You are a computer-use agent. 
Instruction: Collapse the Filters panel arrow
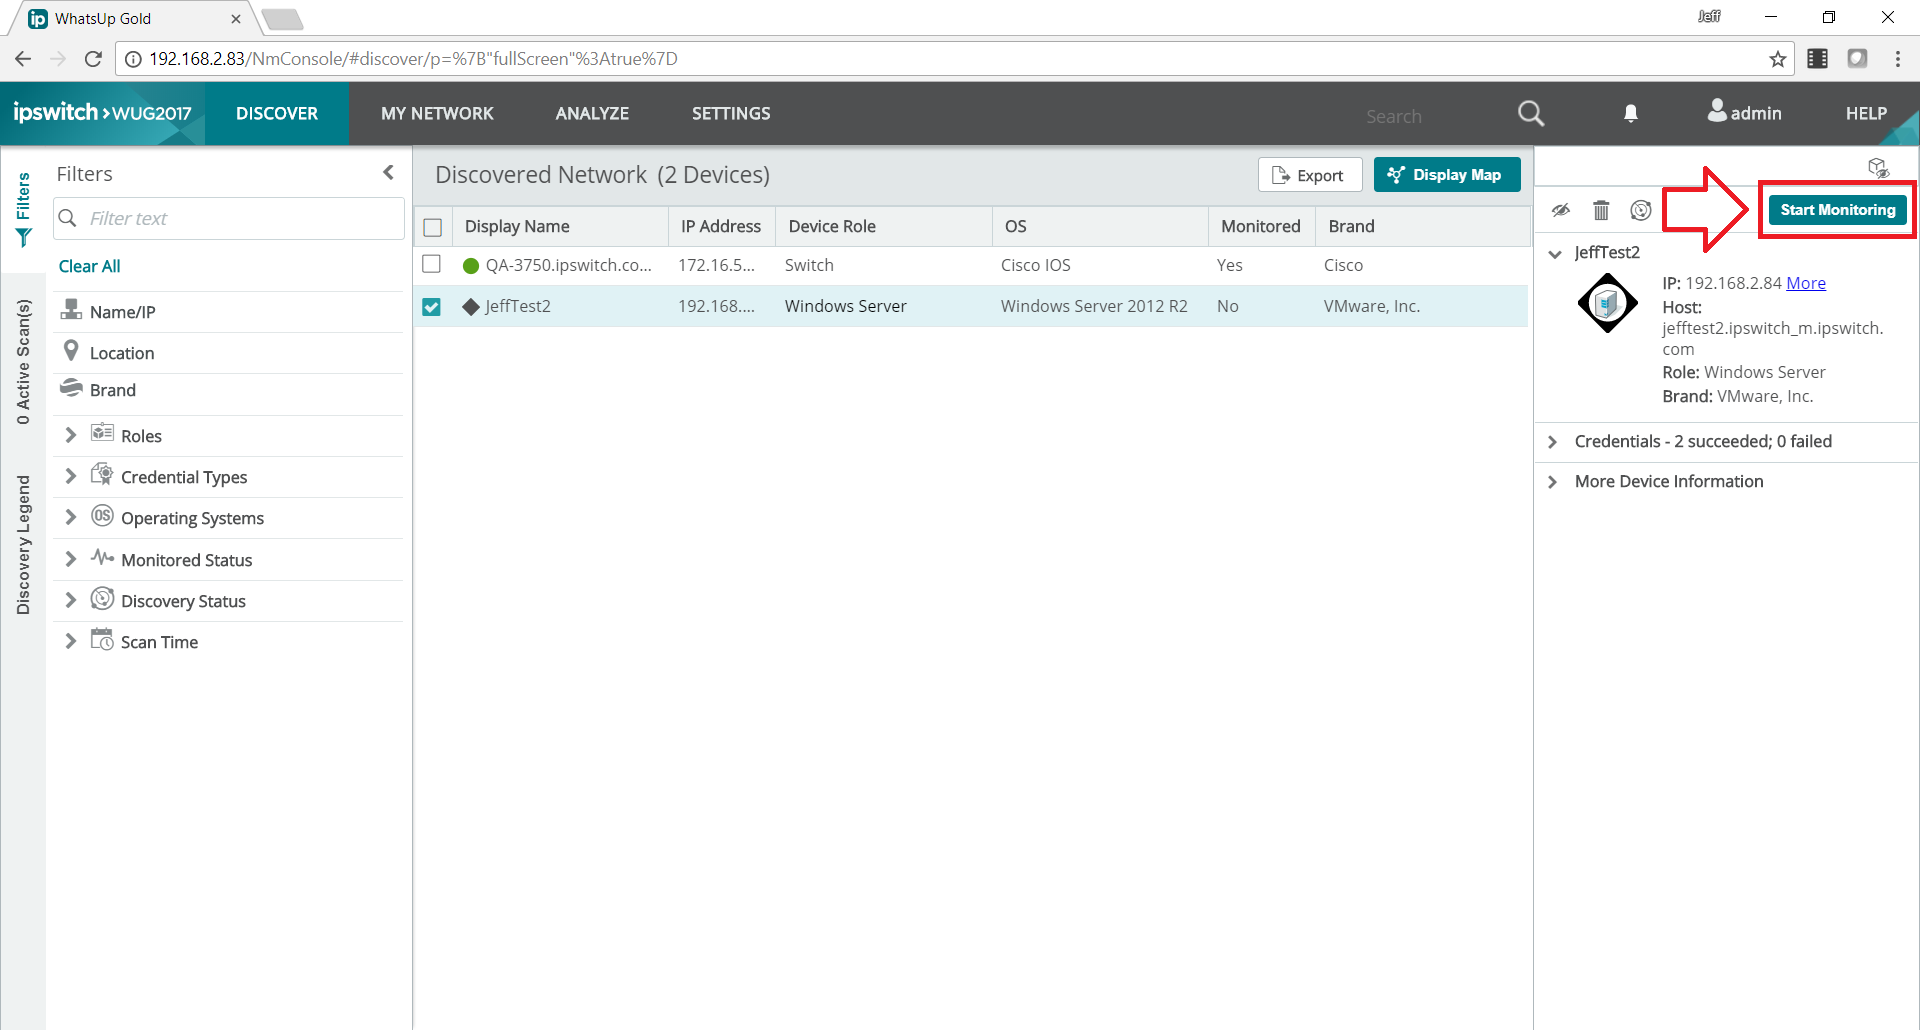[388, 172]
